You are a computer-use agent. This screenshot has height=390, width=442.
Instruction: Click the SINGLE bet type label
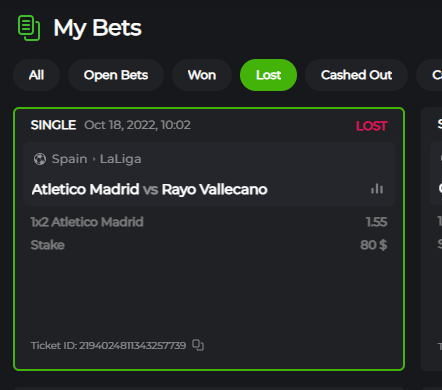click(53, 125)
